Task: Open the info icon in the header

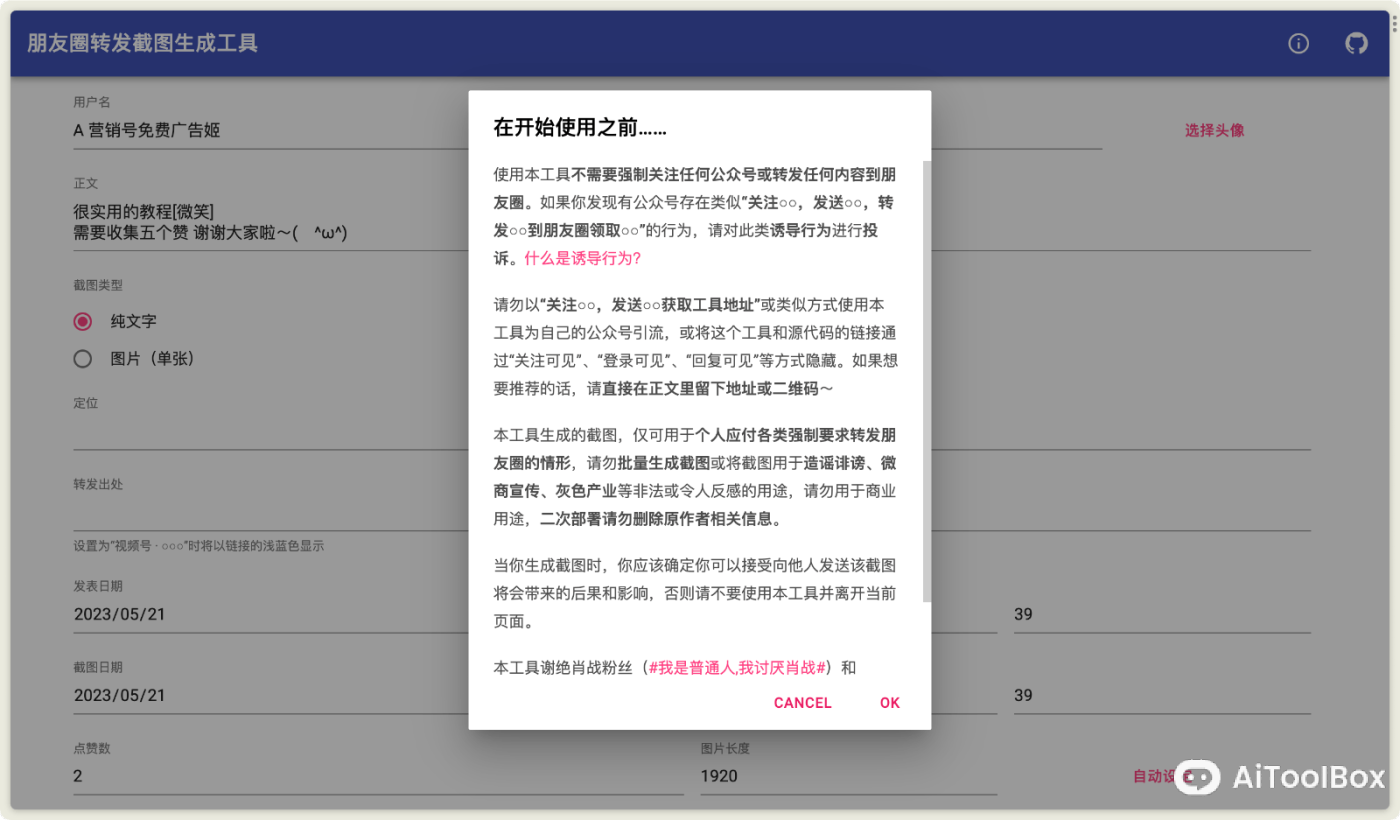Action: coord(1298,43)
